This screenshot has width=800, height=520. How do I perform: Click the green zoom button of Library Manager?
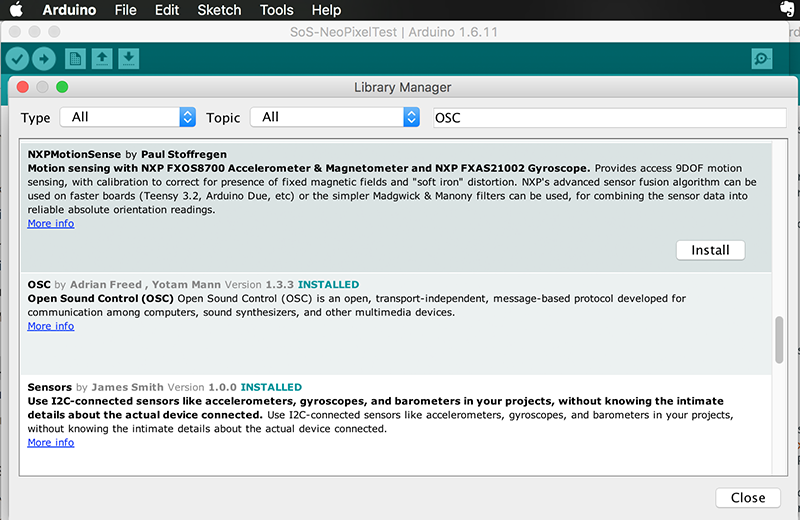point(62,87)
